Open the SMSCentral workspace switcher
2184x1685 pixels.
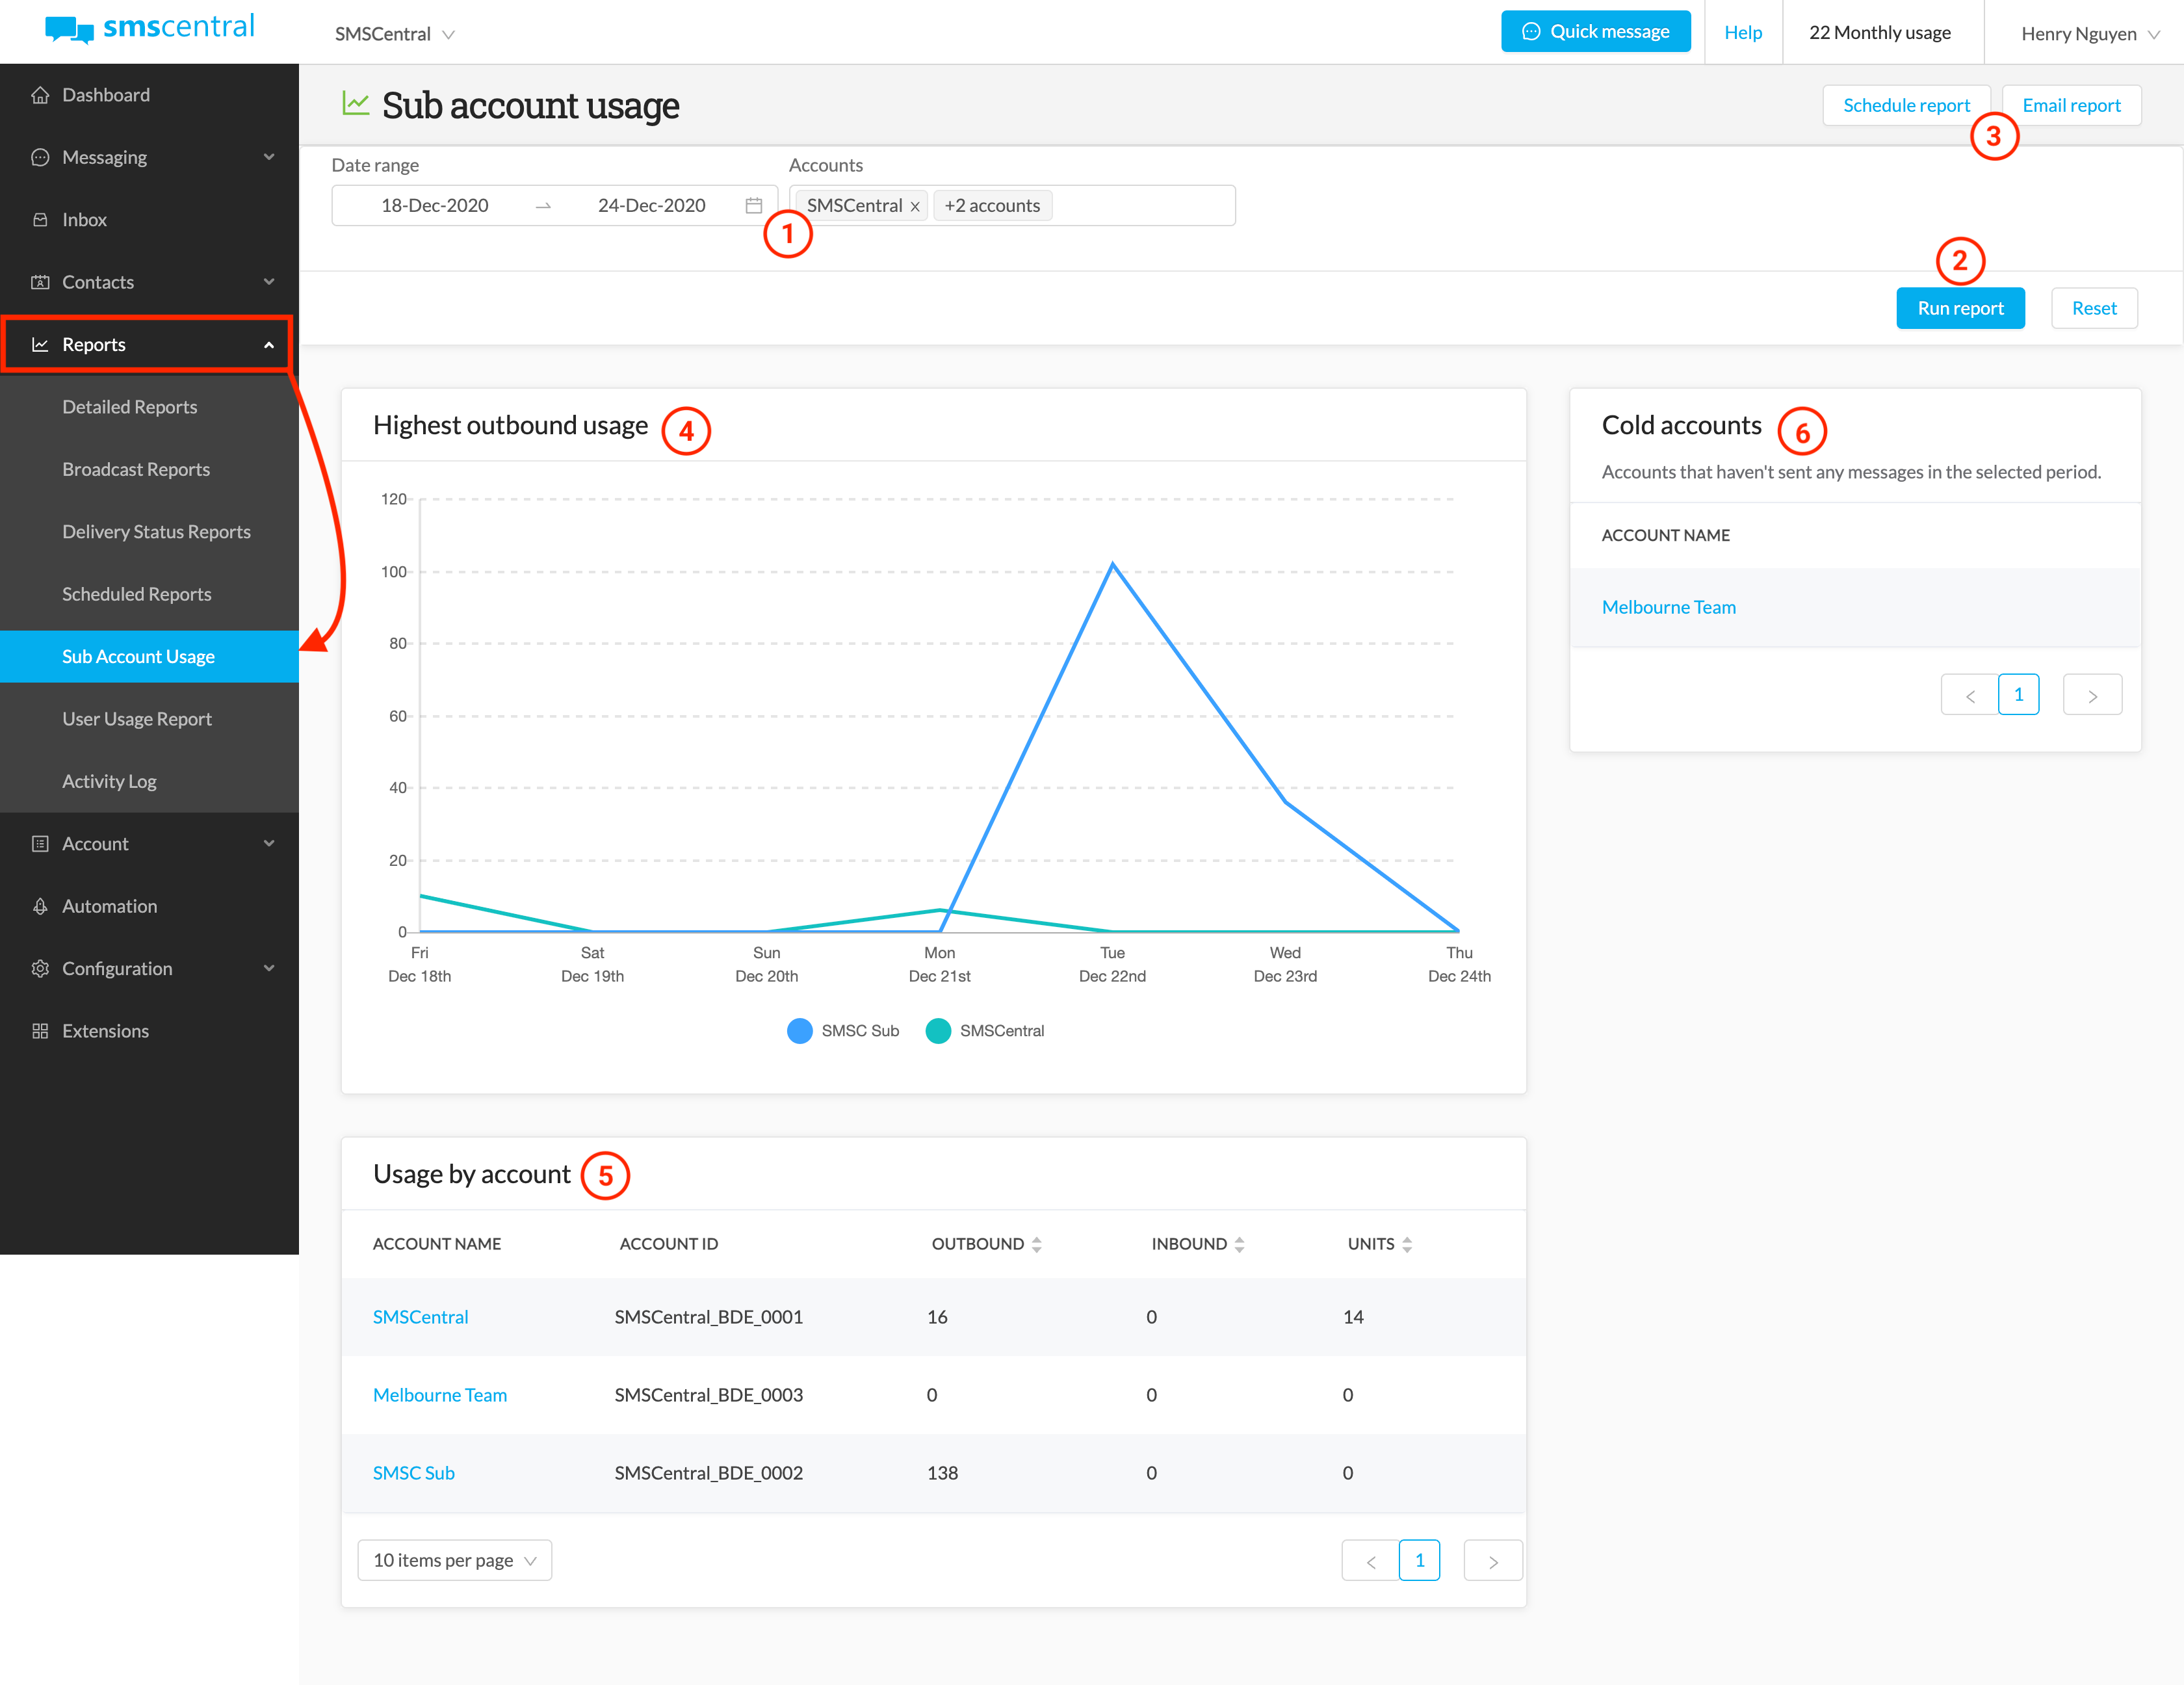[x=393, y=33]
